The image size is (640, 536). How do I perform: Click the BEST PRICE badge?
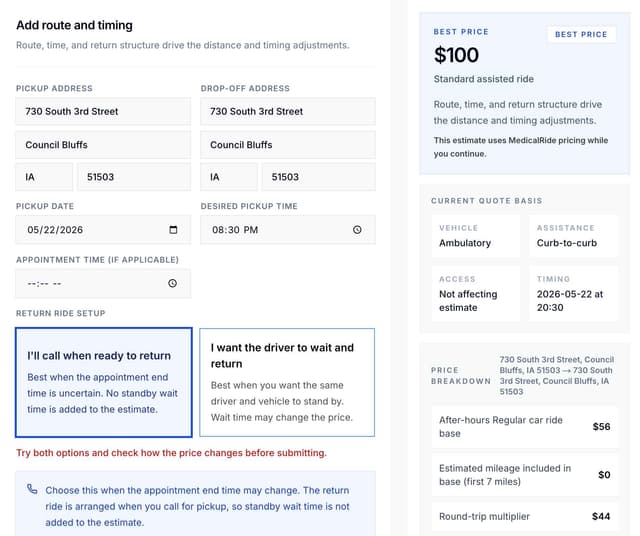click(x=581, y=34)
